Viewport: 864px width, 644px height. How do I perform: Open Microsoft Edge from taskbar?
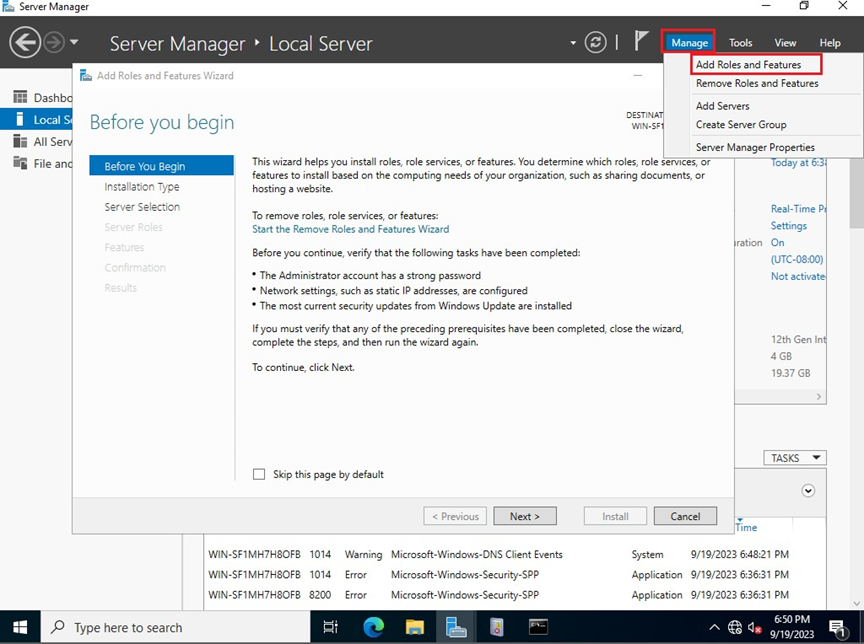(x=373, y=627)
